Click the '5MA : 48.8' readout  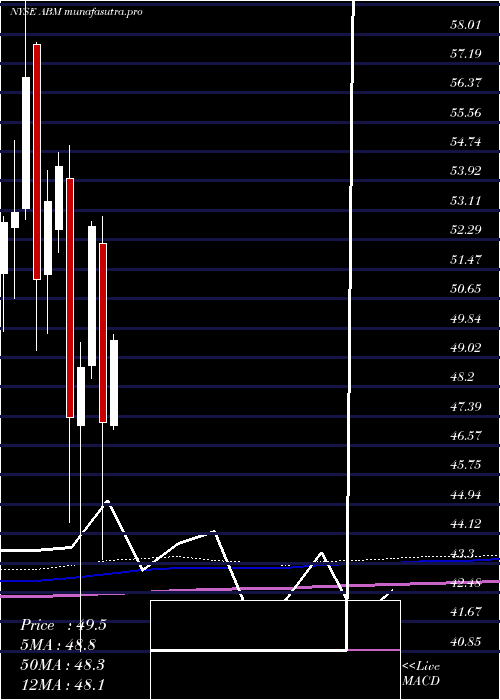58,645
